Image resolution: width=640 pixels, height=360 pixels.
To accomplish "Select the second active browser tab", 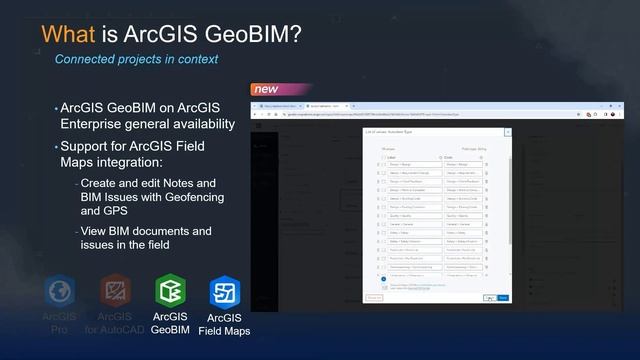I will [327, 106].
